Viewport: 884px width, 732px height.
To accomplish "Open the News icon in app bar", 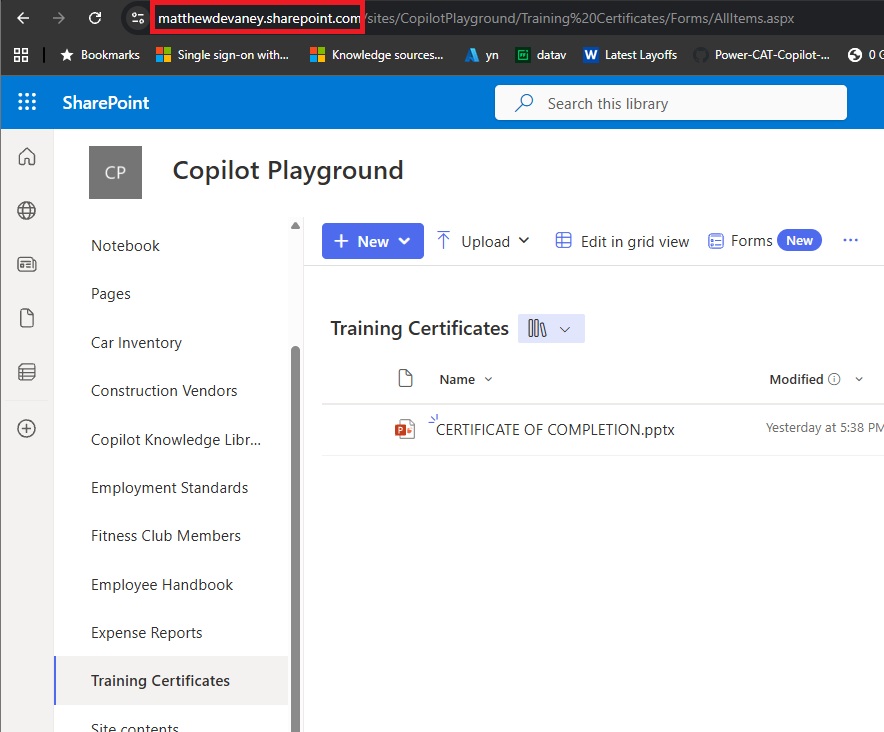I will [x=27, y=265].
